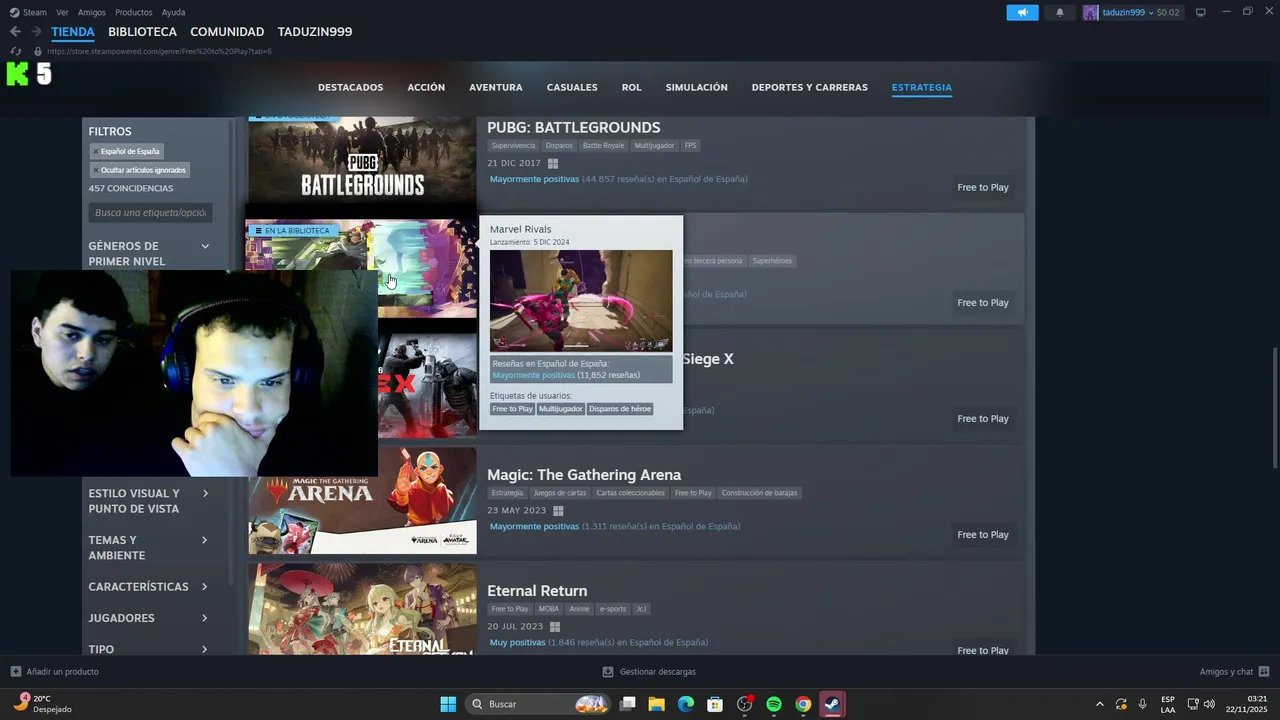Open the announcements megaphone button
This screenshot has height=720, width=1280.
coord(1022,12)
